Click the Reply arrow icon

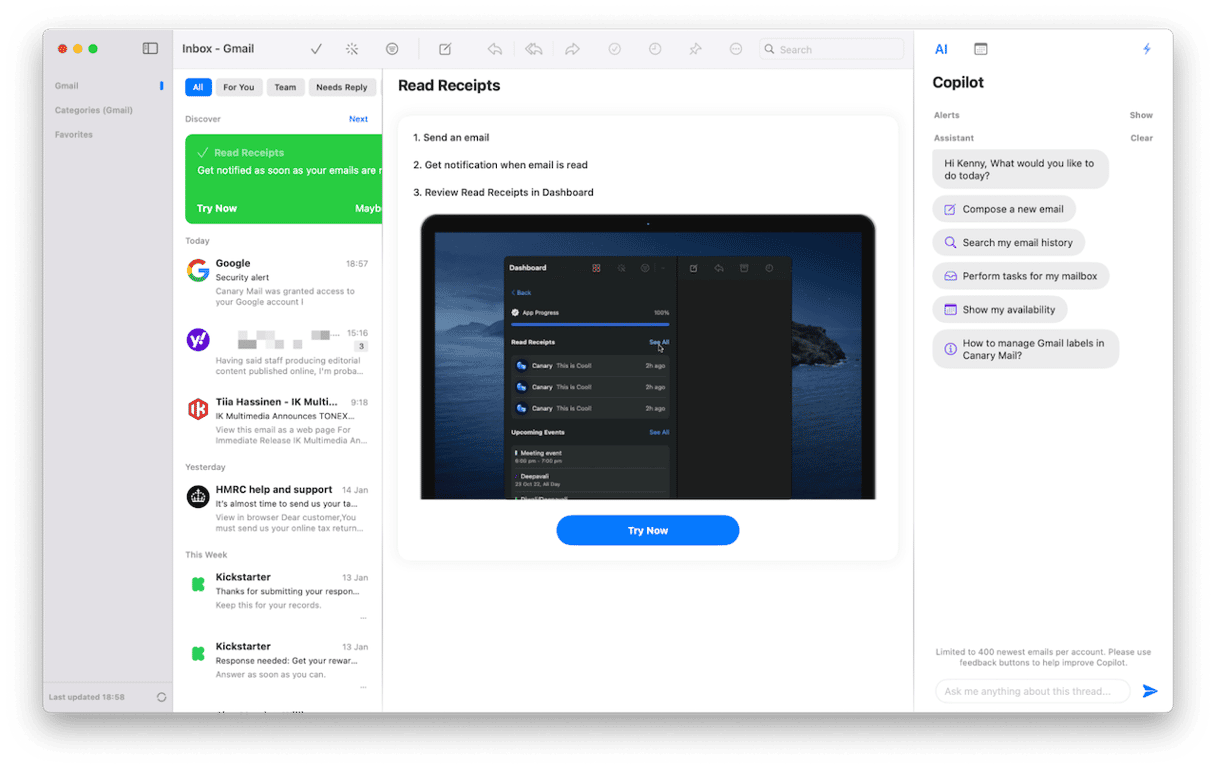pyautogui.click(x=494, y=49)
